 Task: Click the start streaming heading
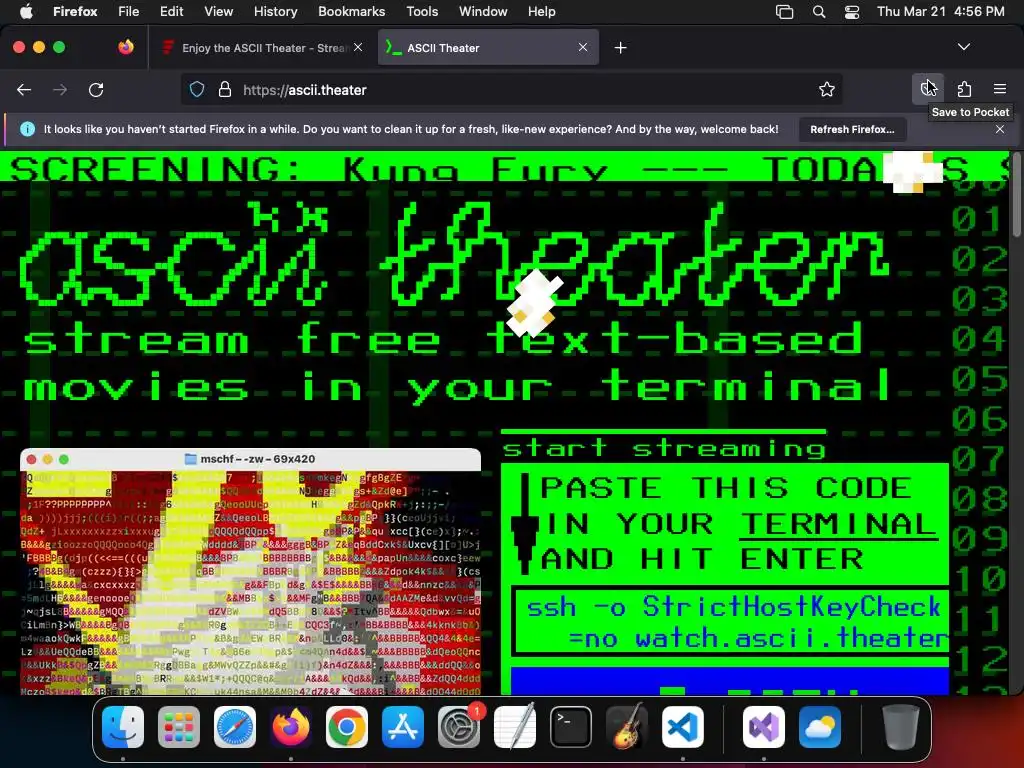(664, 449)
